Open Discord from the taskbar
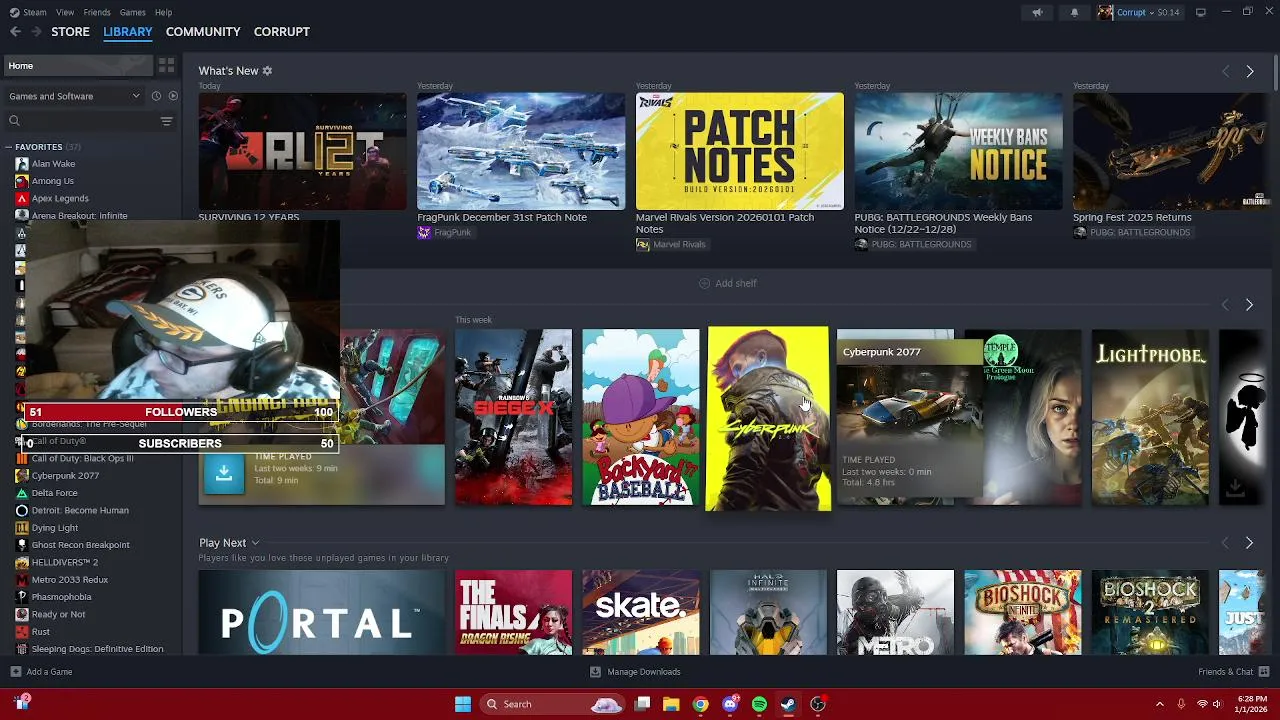Screen dimensions: 1280x720 [x=730, y=704]
